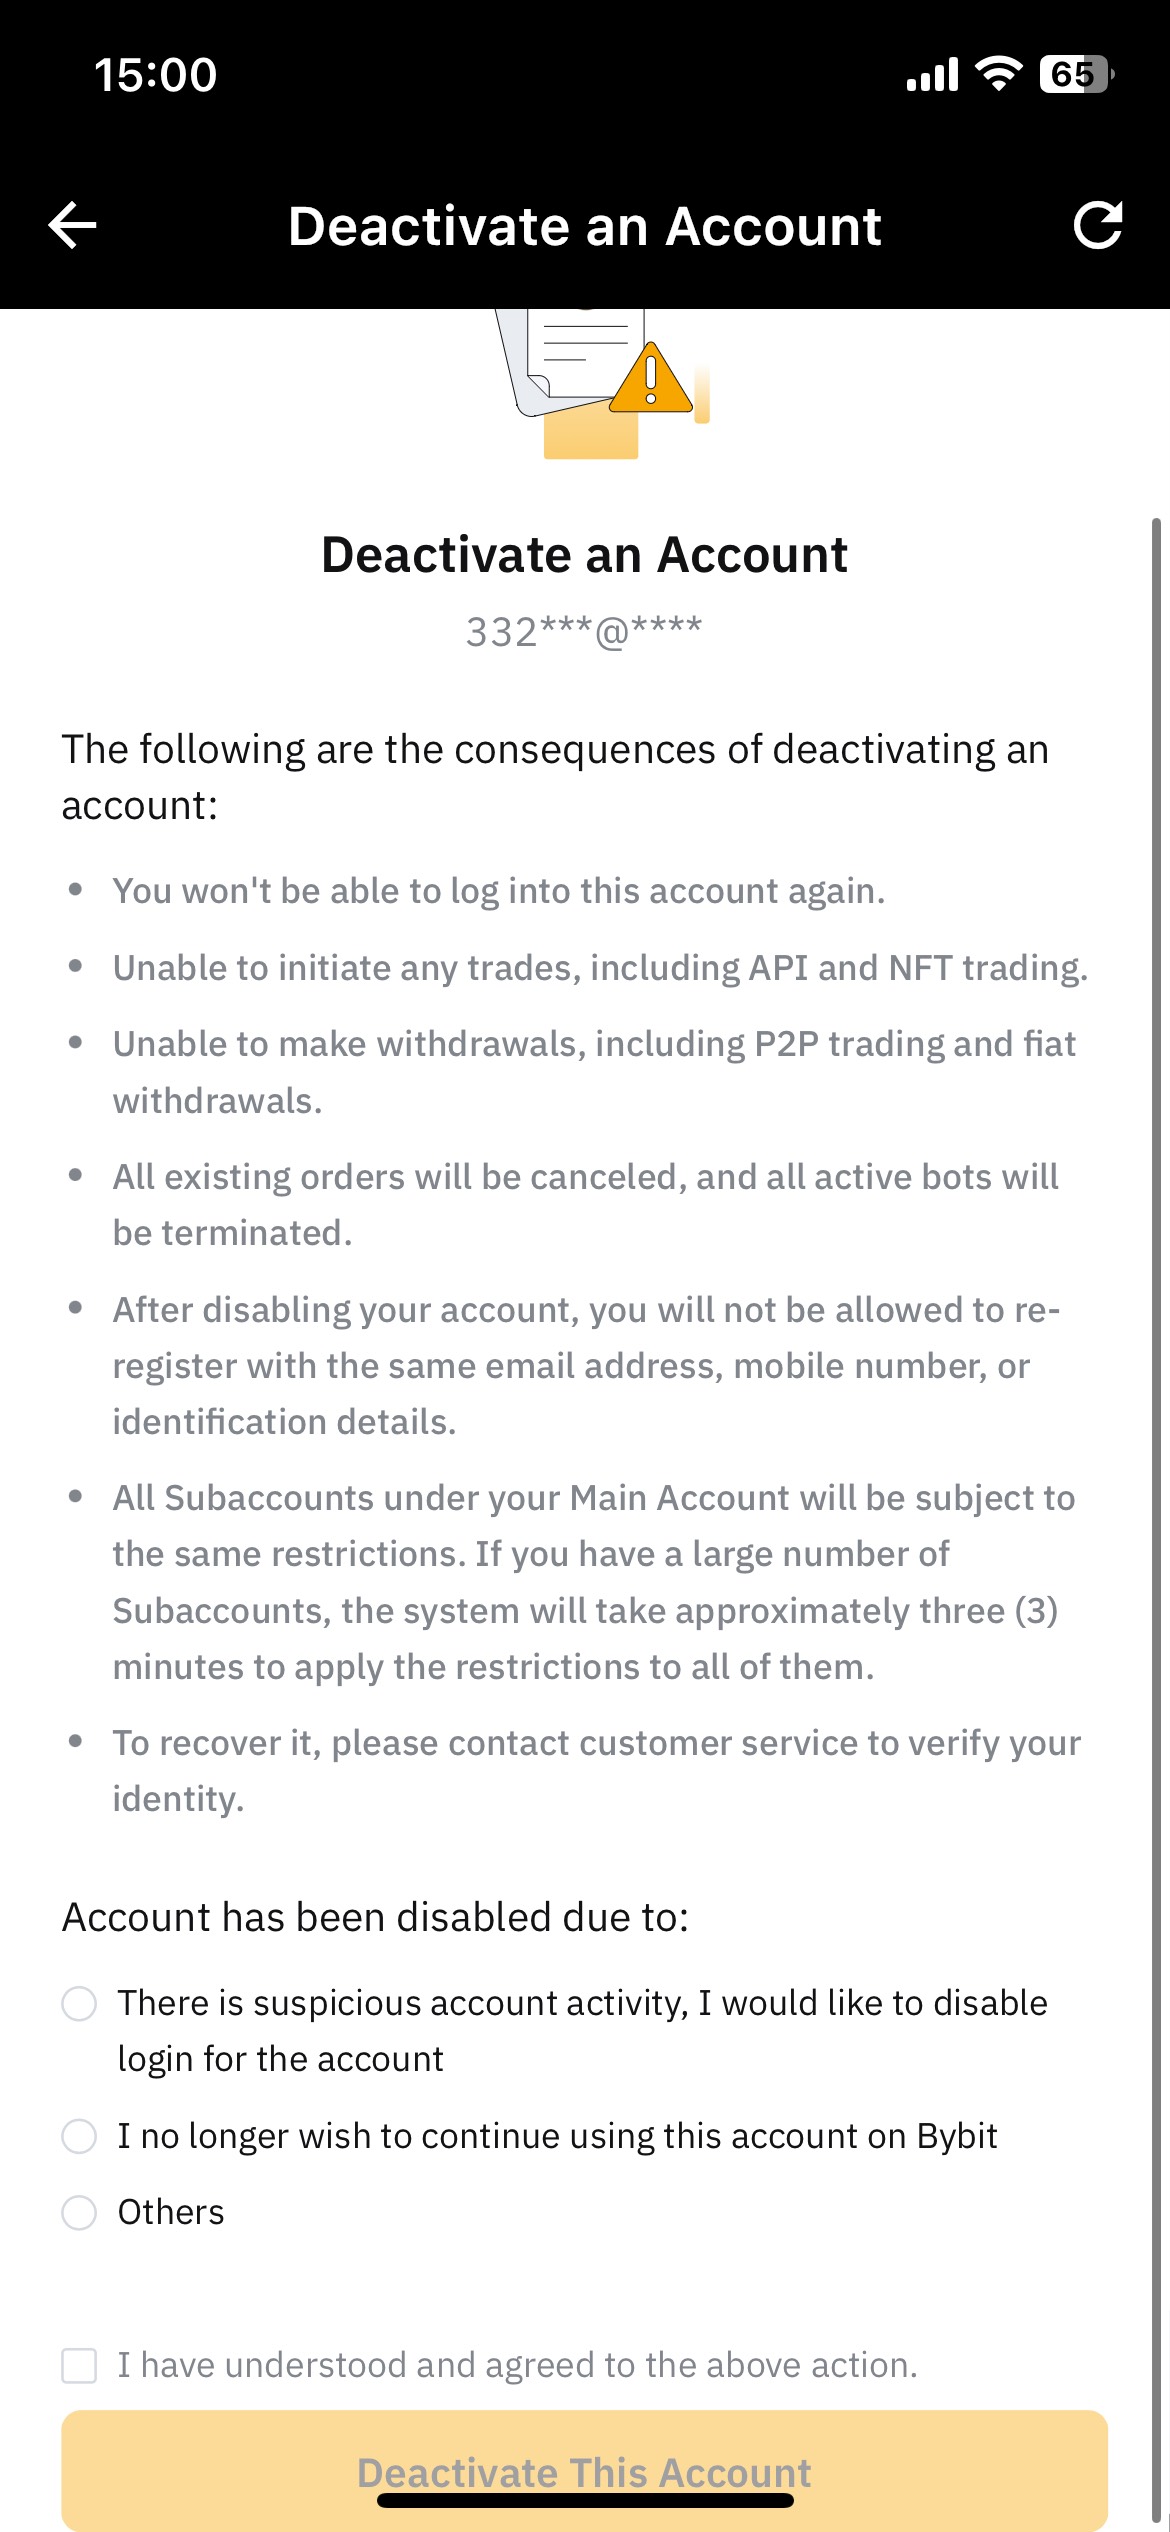Tap the home indicator bar at the bottom
1170x2532 pixels.
[x=585, y=2500]
